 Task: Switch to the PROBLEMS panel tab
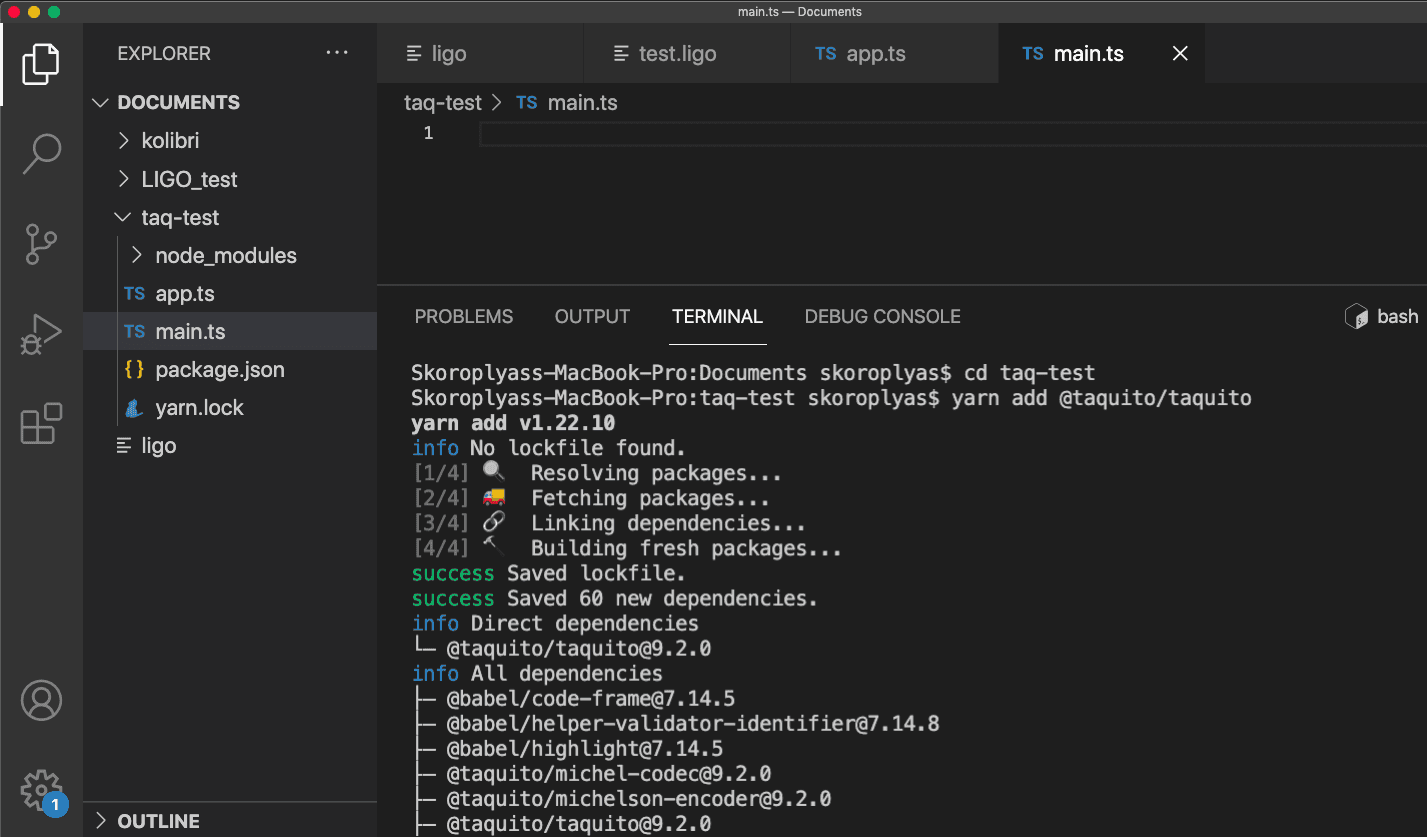tap(464, 317)
